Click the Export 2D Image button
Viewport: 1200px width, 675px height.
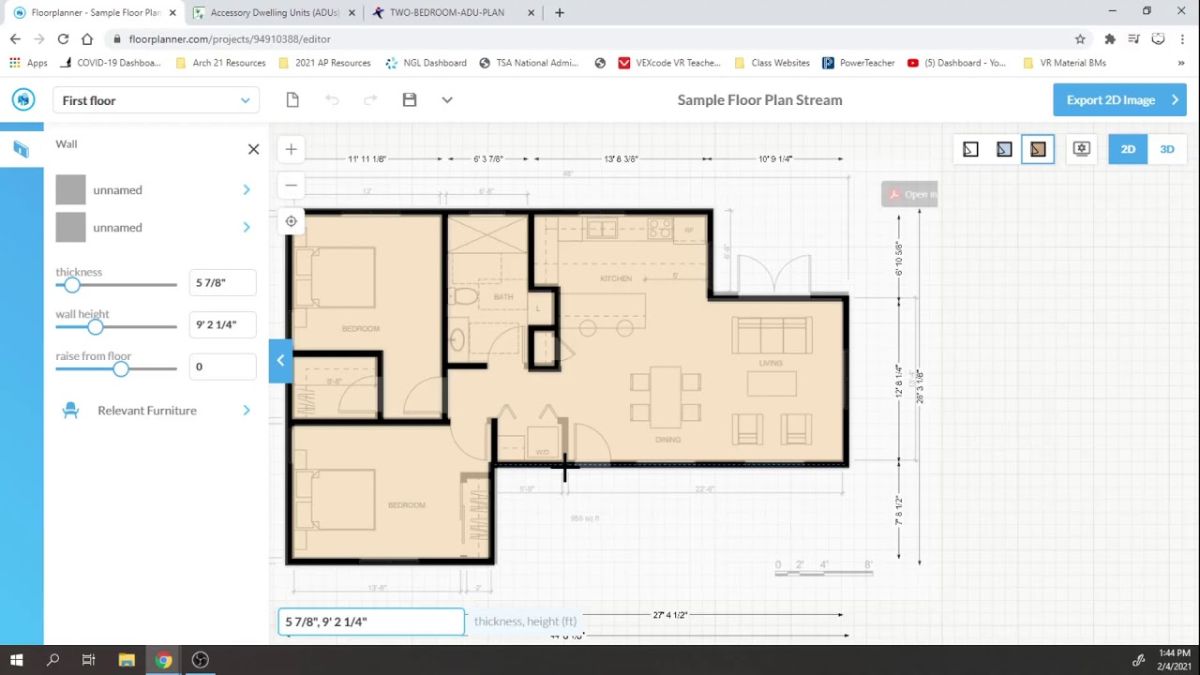[x=1119, y=99]
